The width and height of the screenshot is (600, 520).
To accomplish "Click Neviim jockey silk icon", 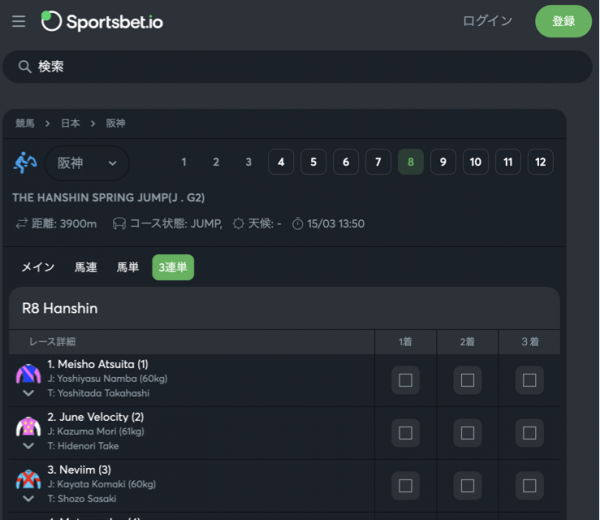I will coord(28,480).
